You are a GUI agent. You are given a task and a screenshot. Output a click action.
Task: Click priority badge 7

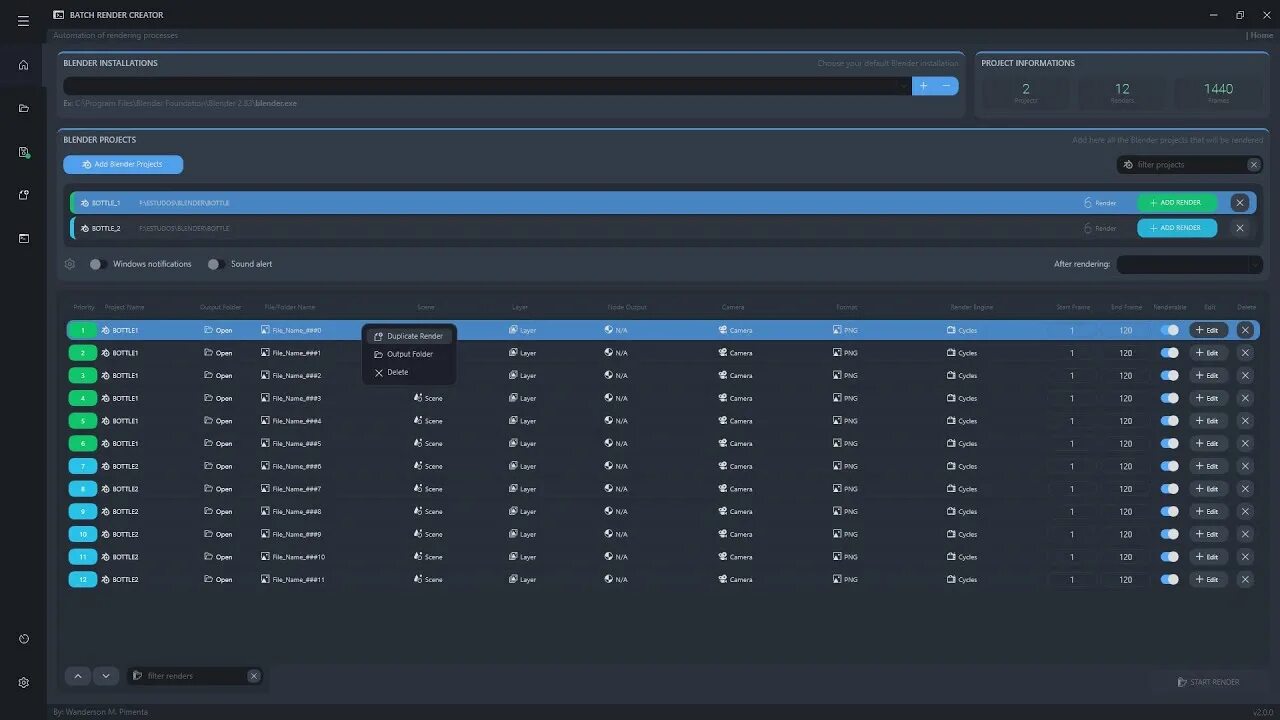click(x=82, y=466)
